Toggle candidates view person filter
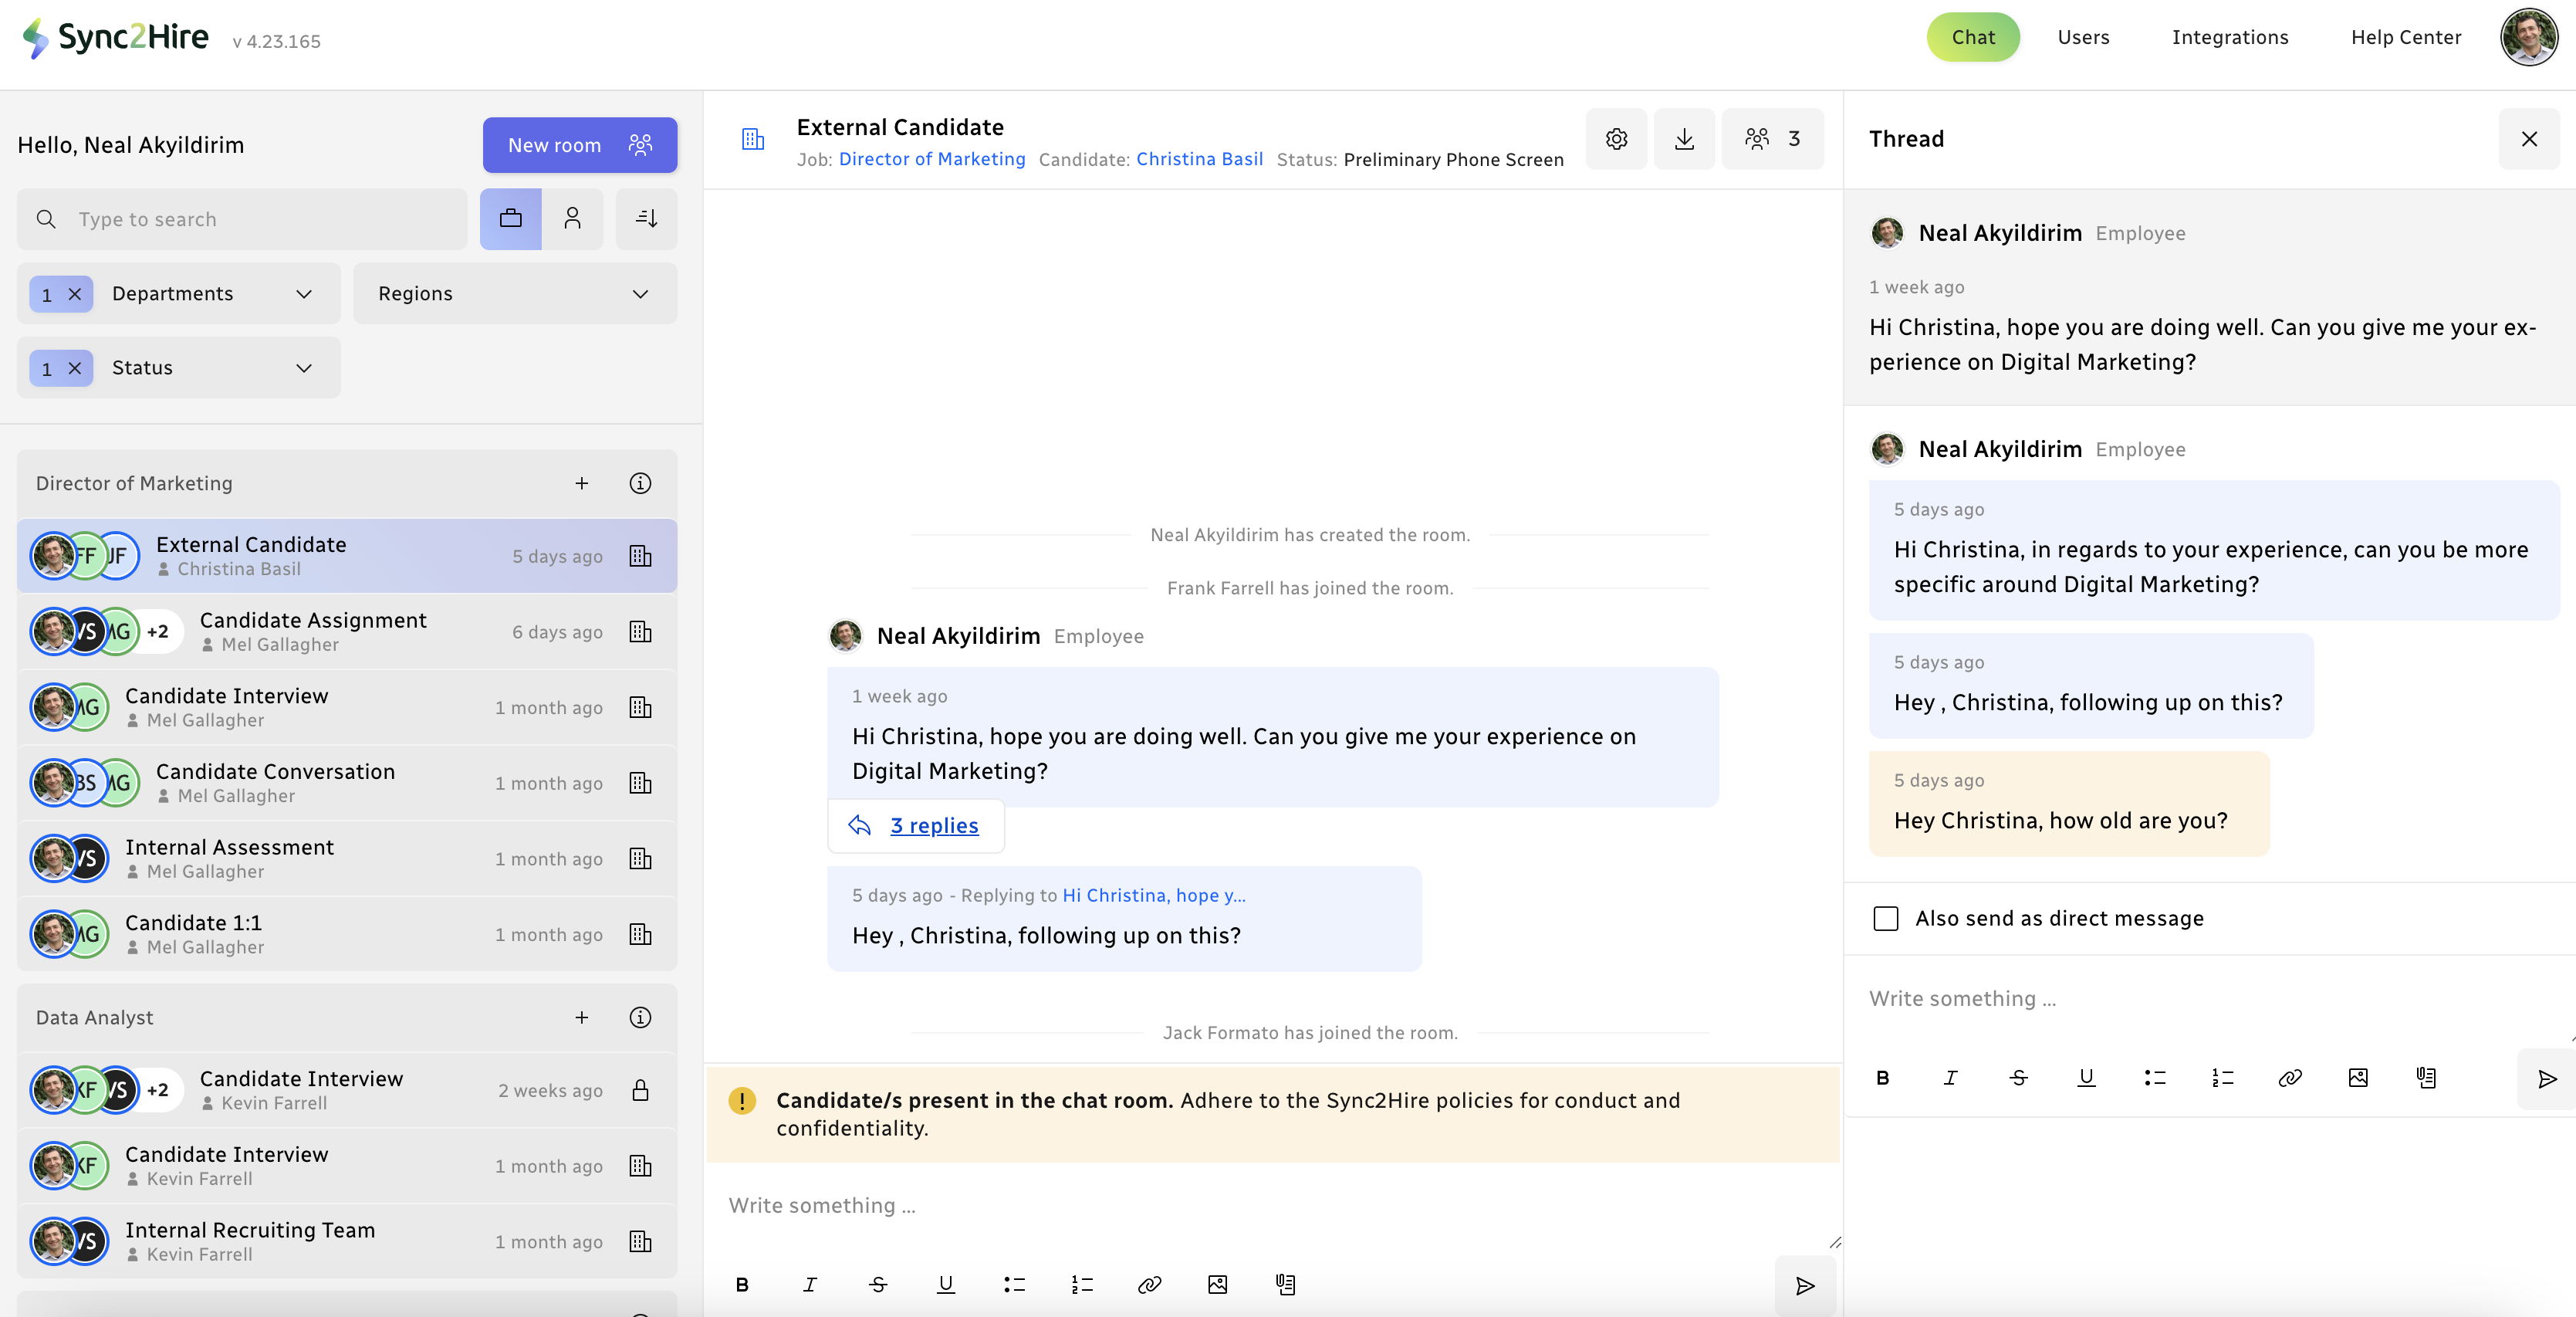This screenshot has width=2576, height=1317. point(572,219)
